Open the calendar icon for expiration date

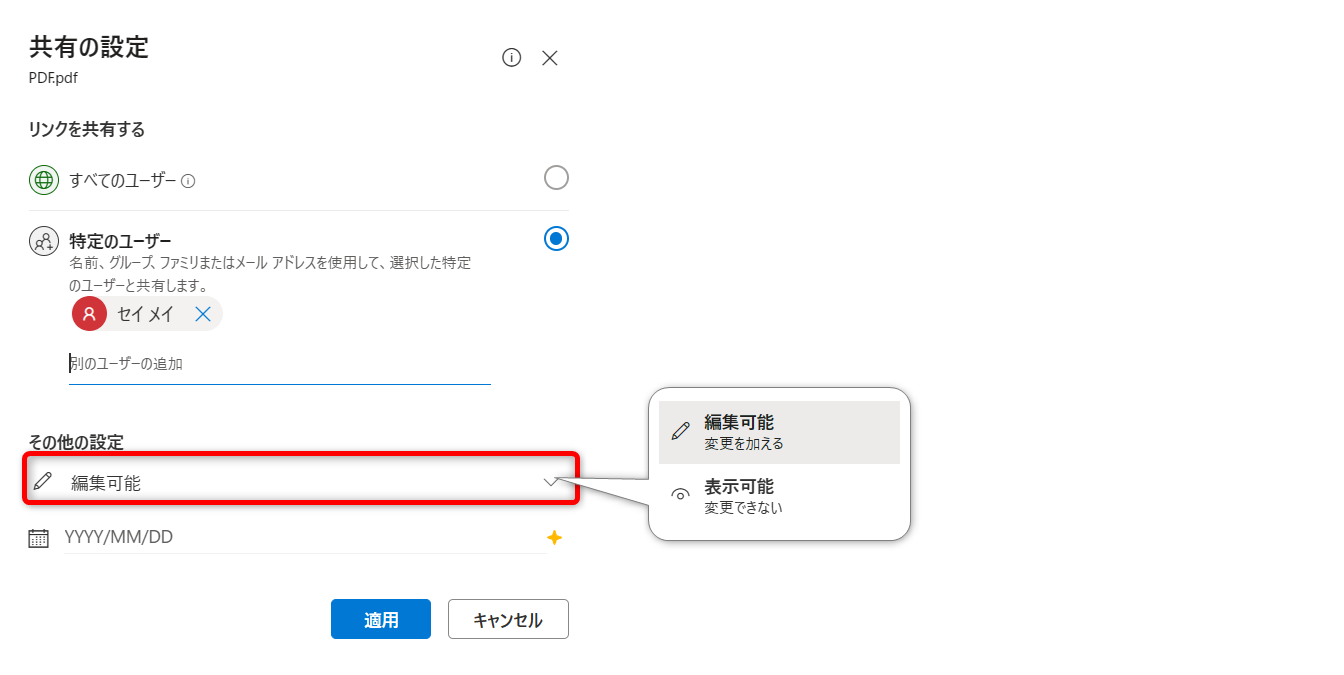pos(38,538)
